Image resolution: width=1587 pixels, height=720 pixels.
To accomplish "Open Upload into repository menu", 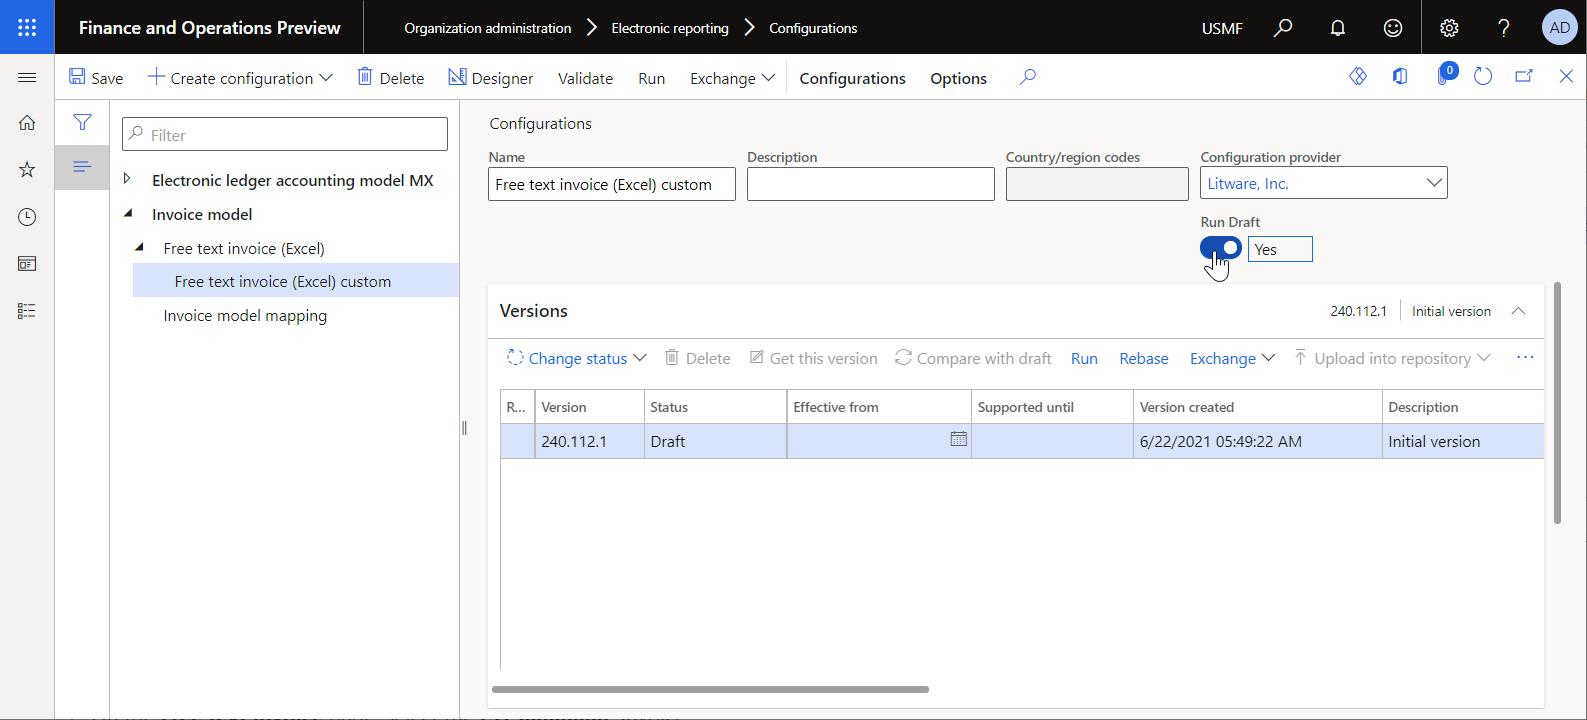I will 1392,358.
